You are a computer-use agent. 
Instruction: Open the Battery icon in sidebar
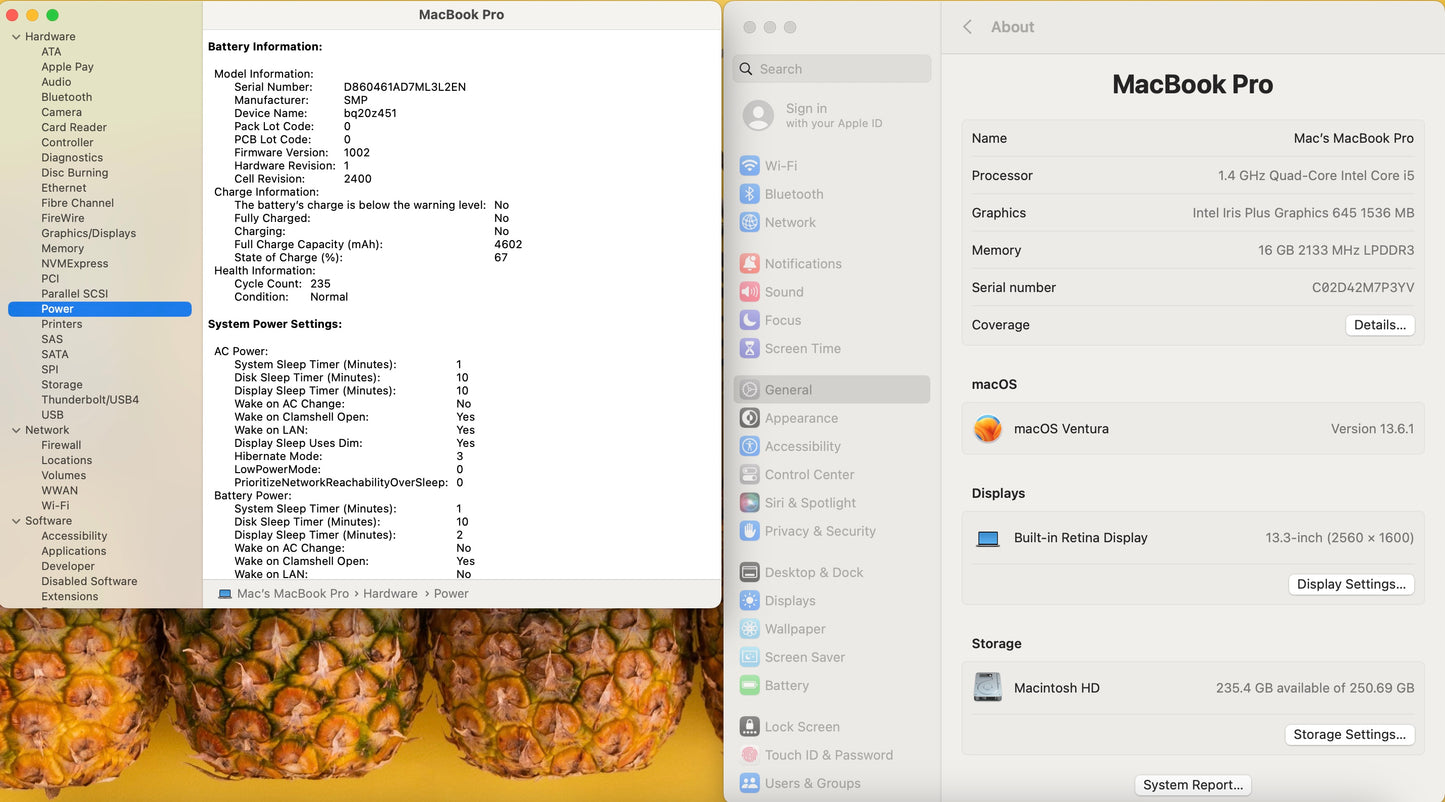pos(749,686)
